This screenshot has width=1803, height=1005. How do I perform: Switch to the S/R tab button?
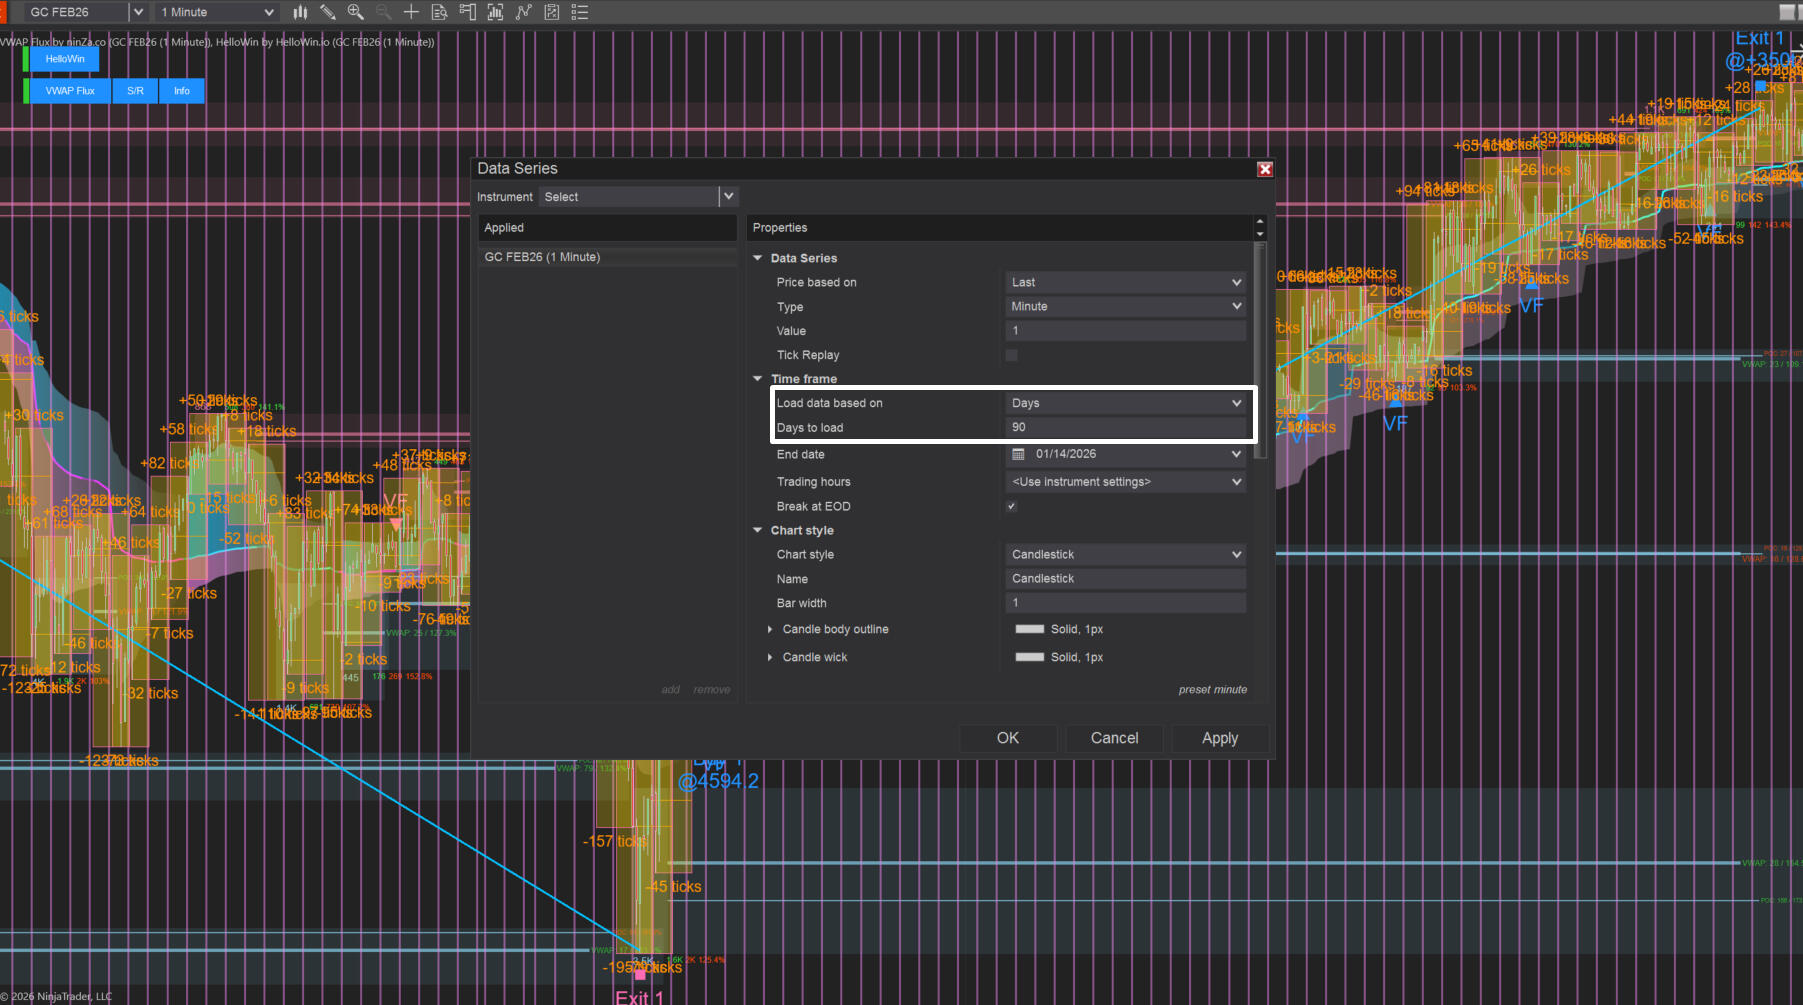135,91
